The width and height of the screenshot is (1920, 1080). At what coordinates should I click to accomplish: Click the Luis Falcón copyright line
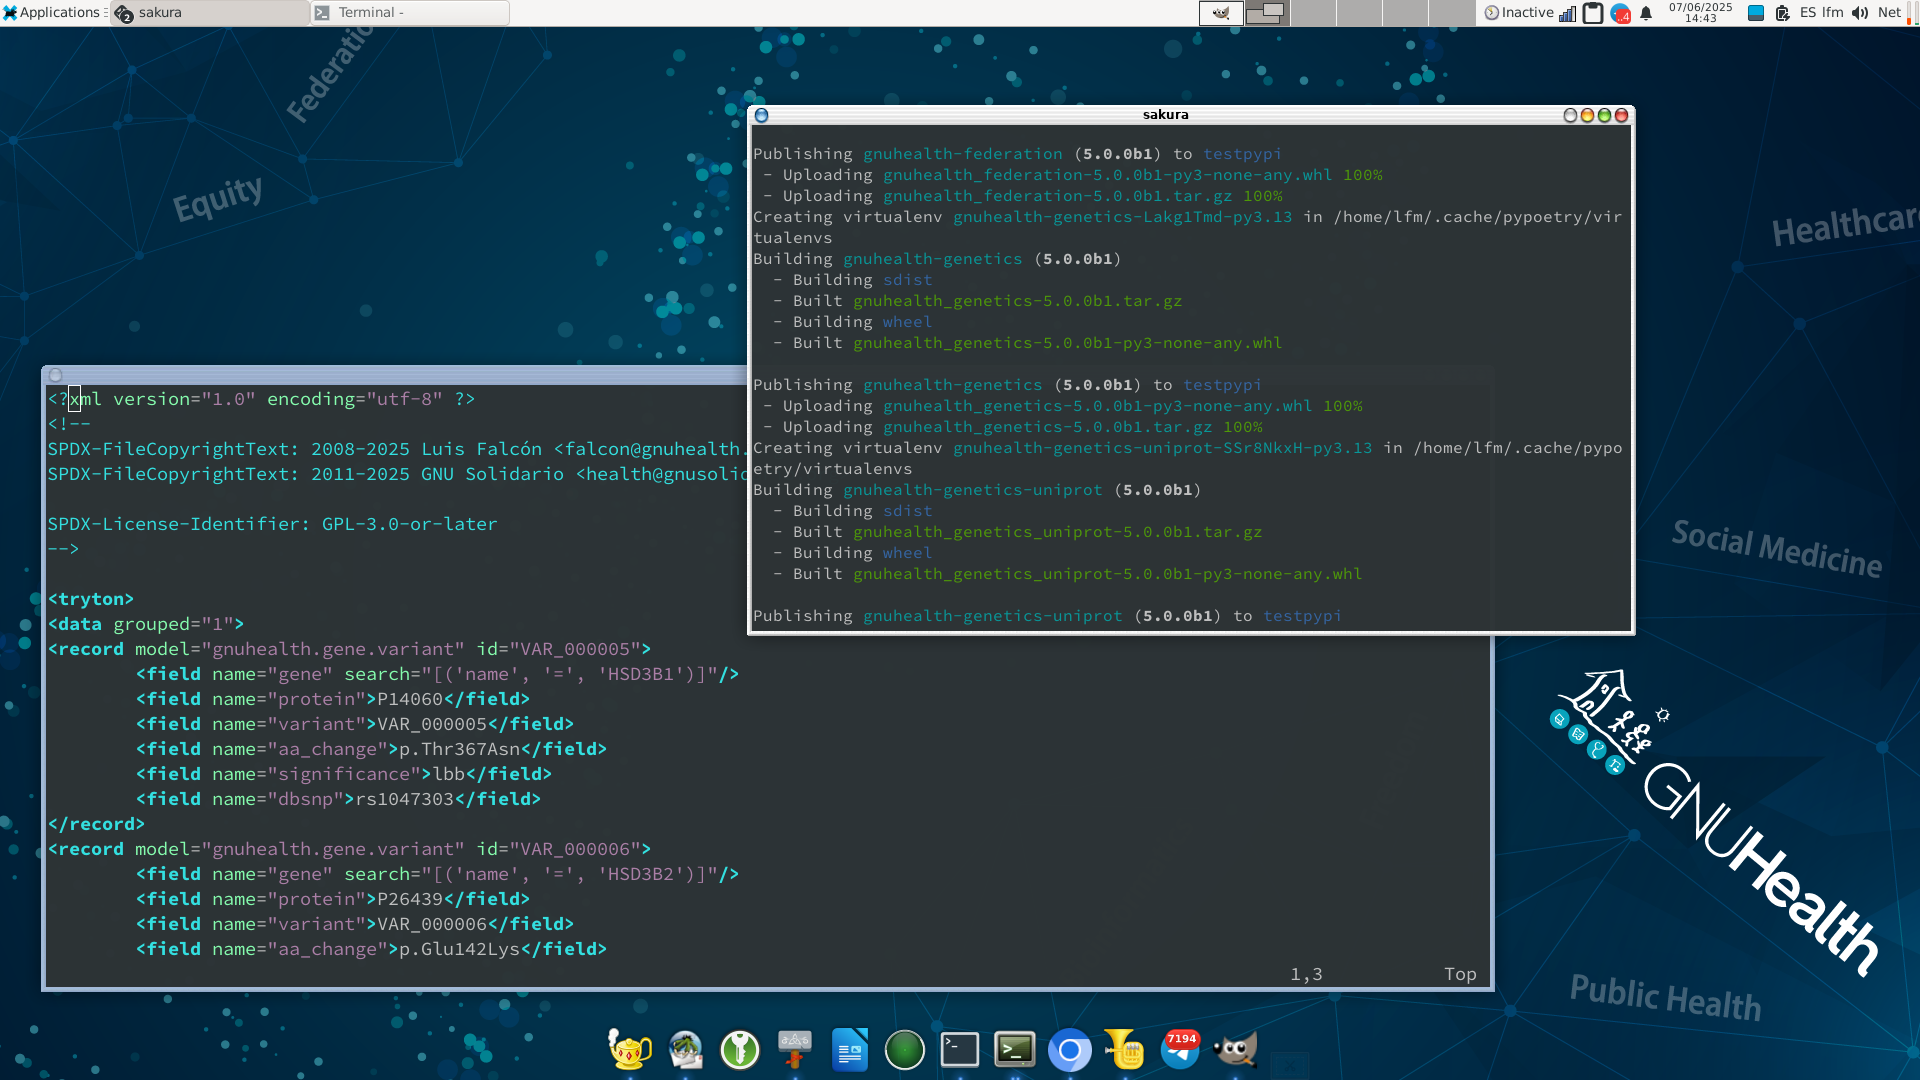tap(396, 449)
